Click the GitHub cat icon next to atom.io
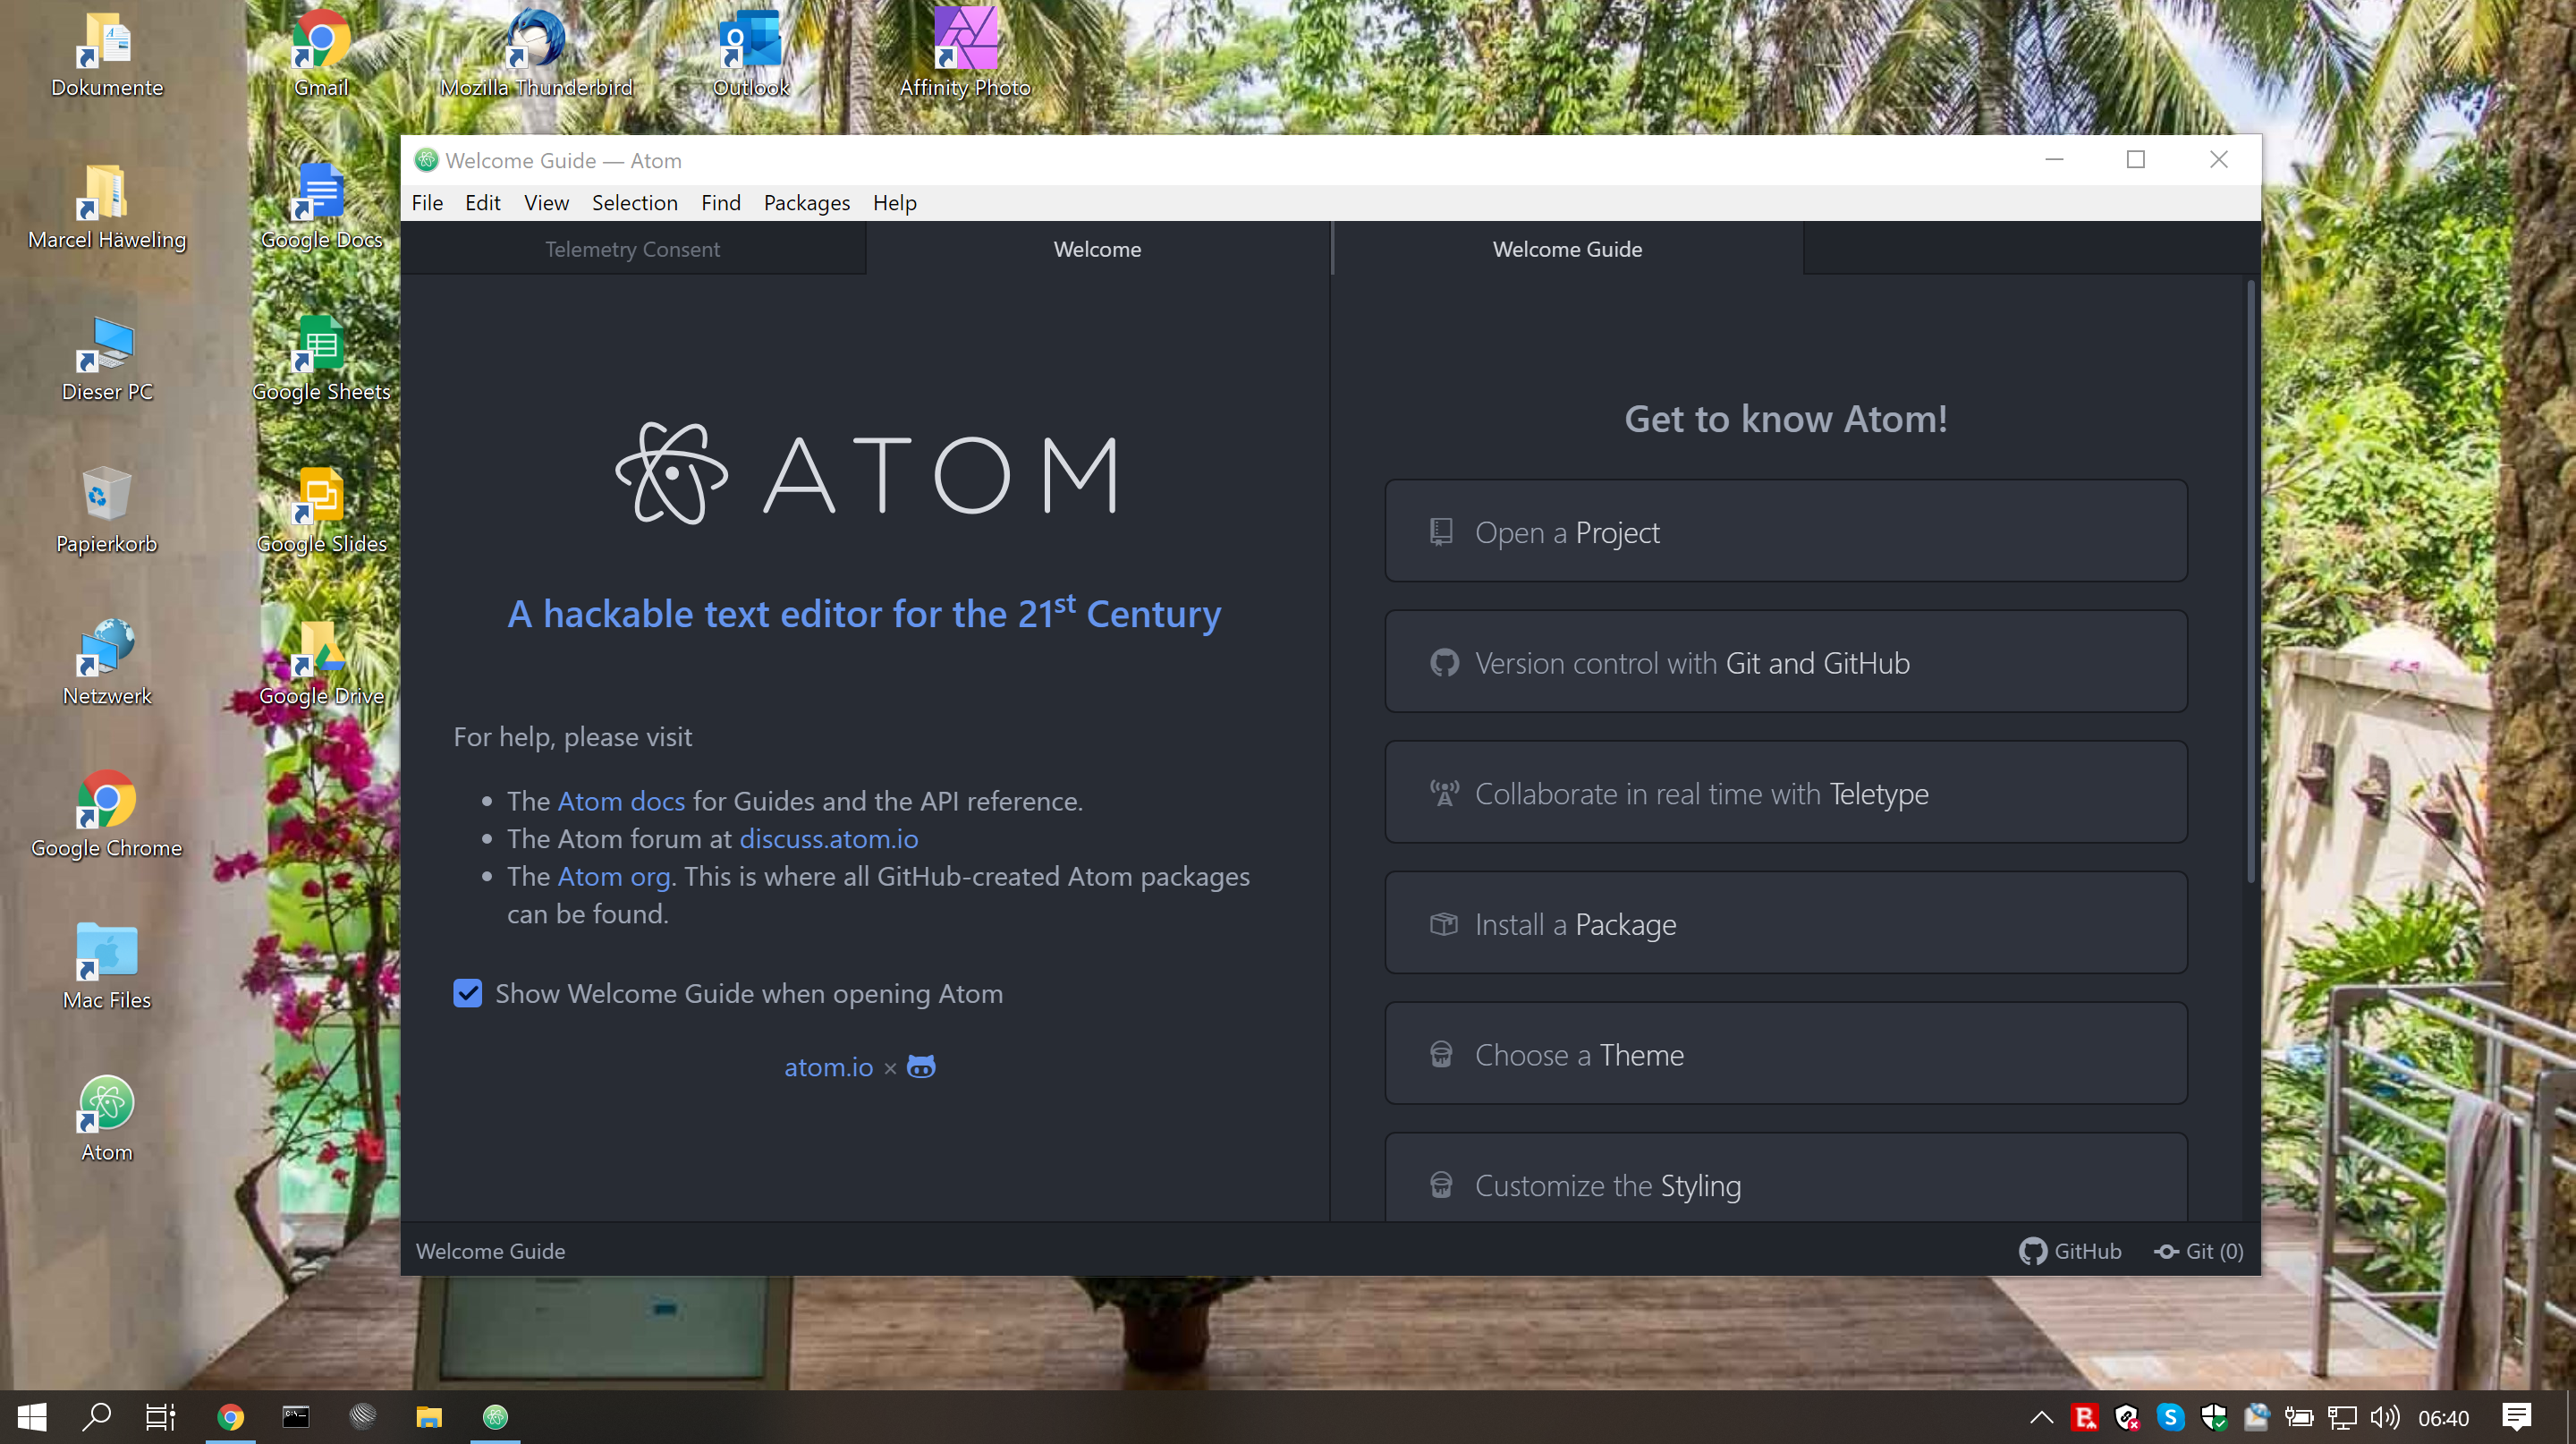The image size is (2576, 1444). pos(921,1067)
